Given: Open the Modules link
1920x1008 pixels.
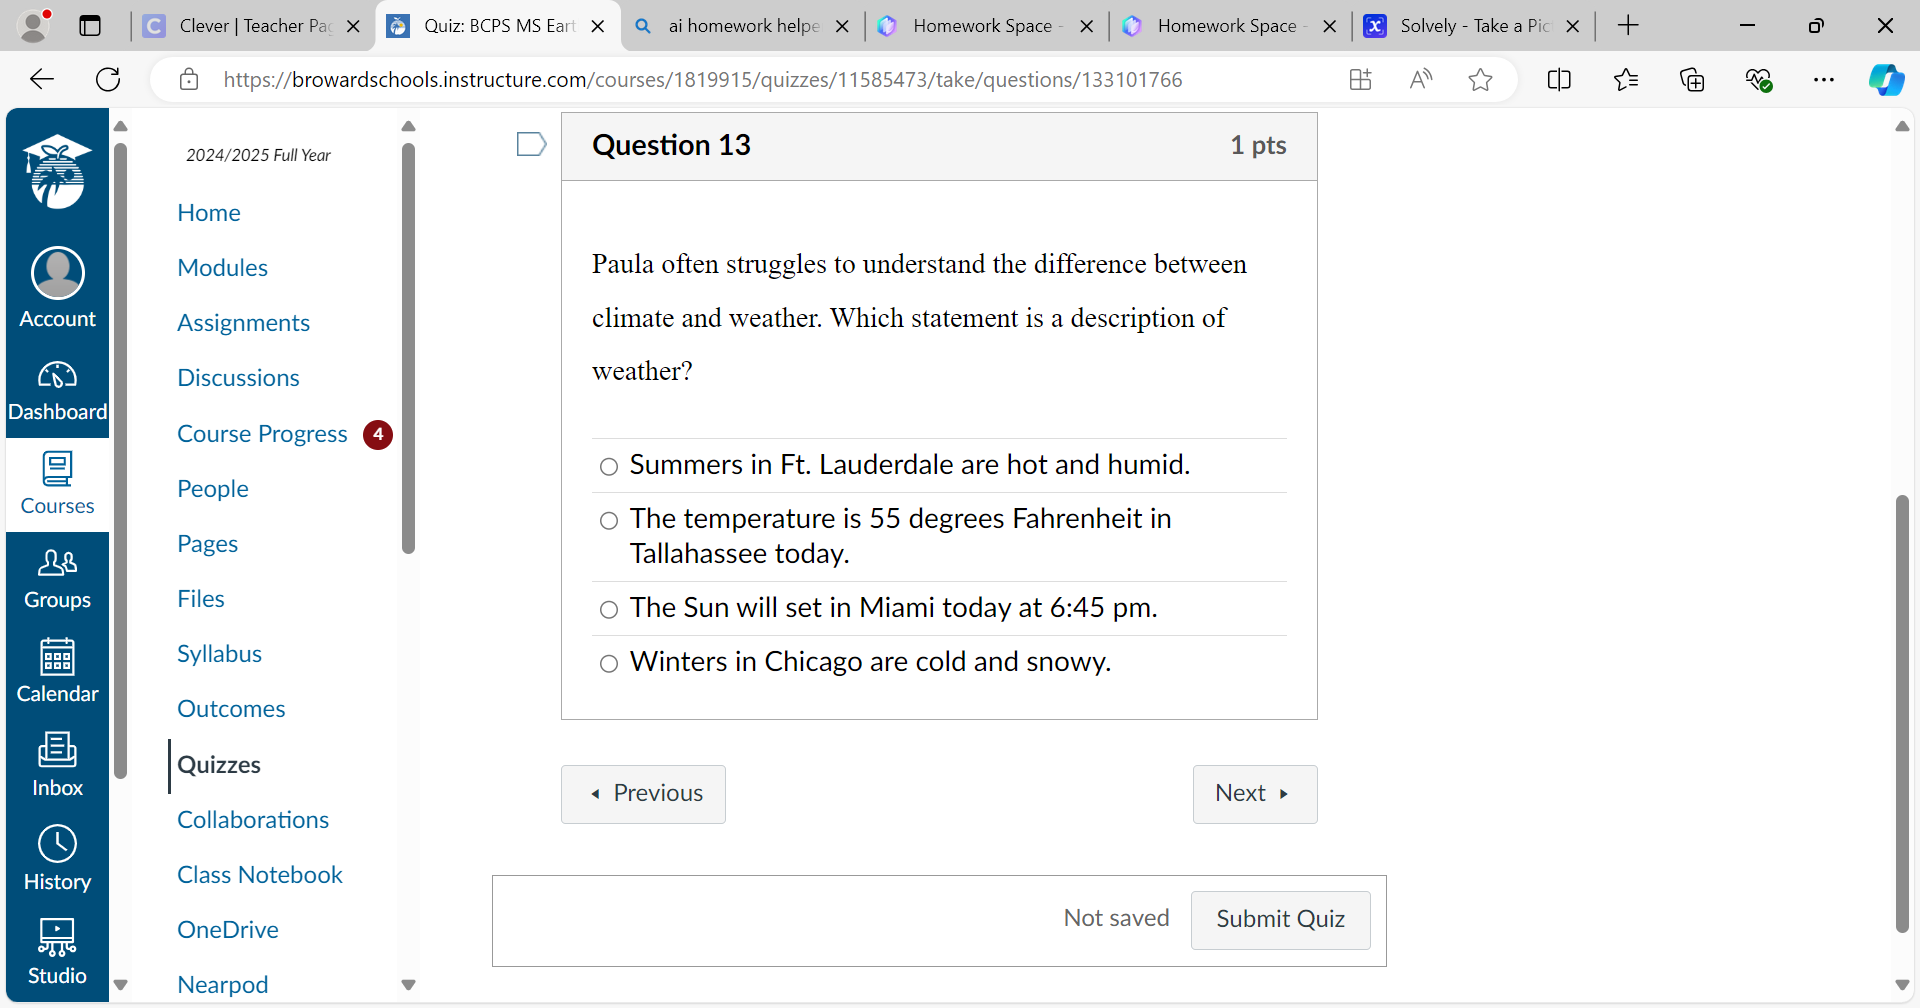Looking at the screenshot, I should coord(222,268).
